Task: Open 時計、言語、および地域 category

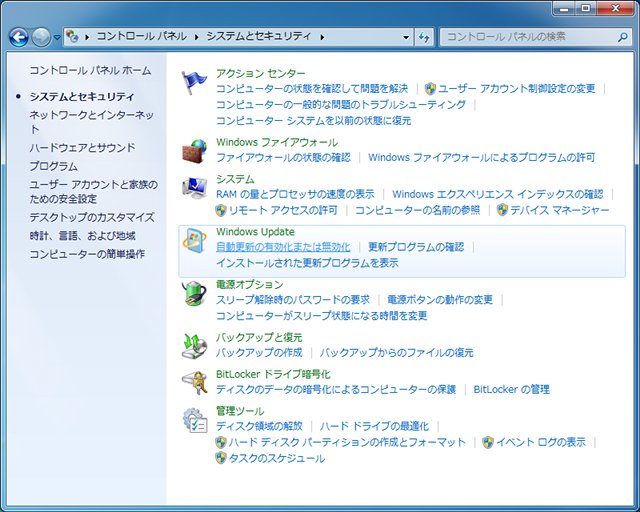Action: (x=82, y=236)
